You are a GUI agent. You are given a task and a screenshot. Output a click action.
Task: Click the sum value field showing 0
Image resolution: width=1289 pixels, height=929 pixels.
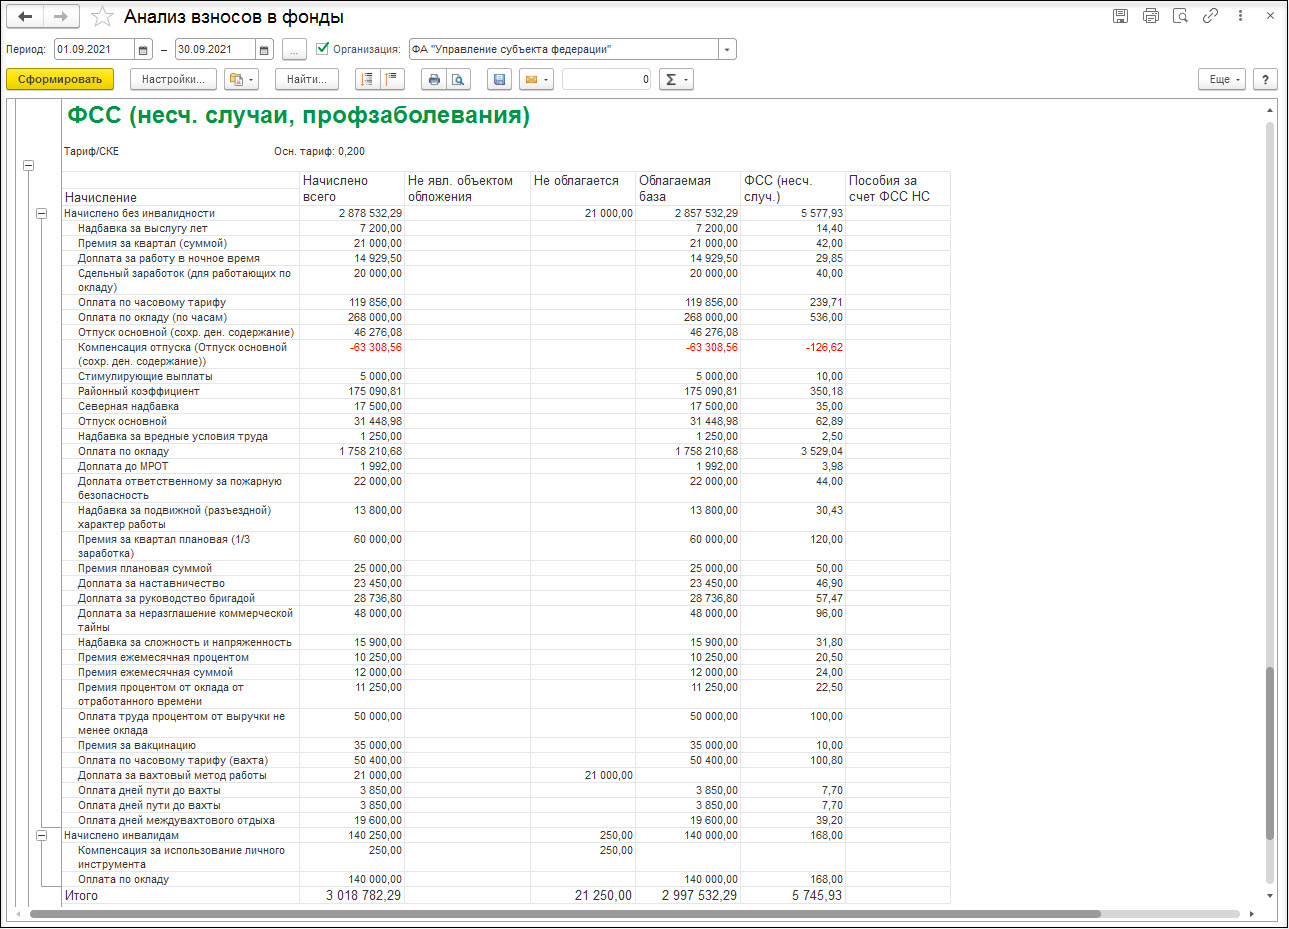tap(607, 79)
